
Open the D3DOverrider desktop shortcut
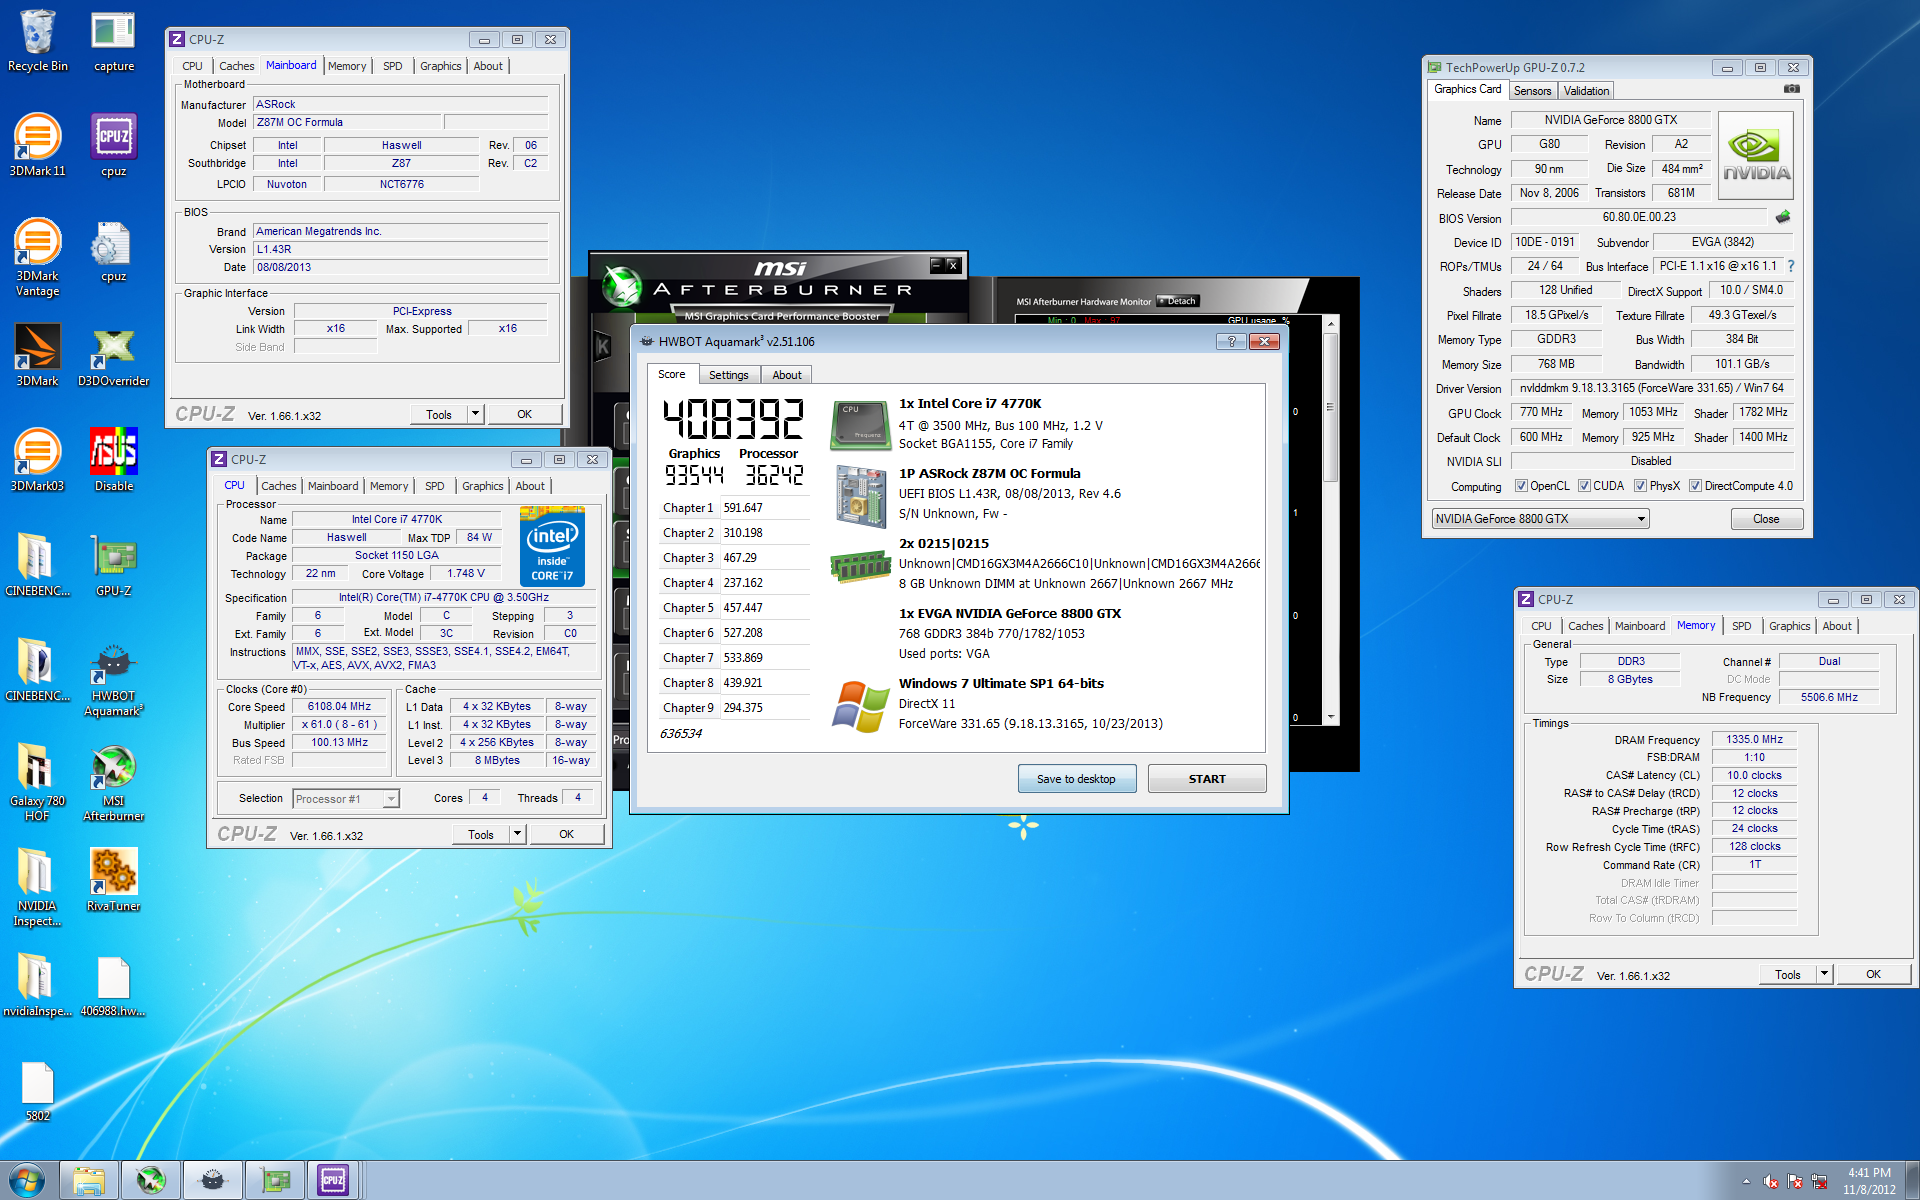tap(113, 356)
